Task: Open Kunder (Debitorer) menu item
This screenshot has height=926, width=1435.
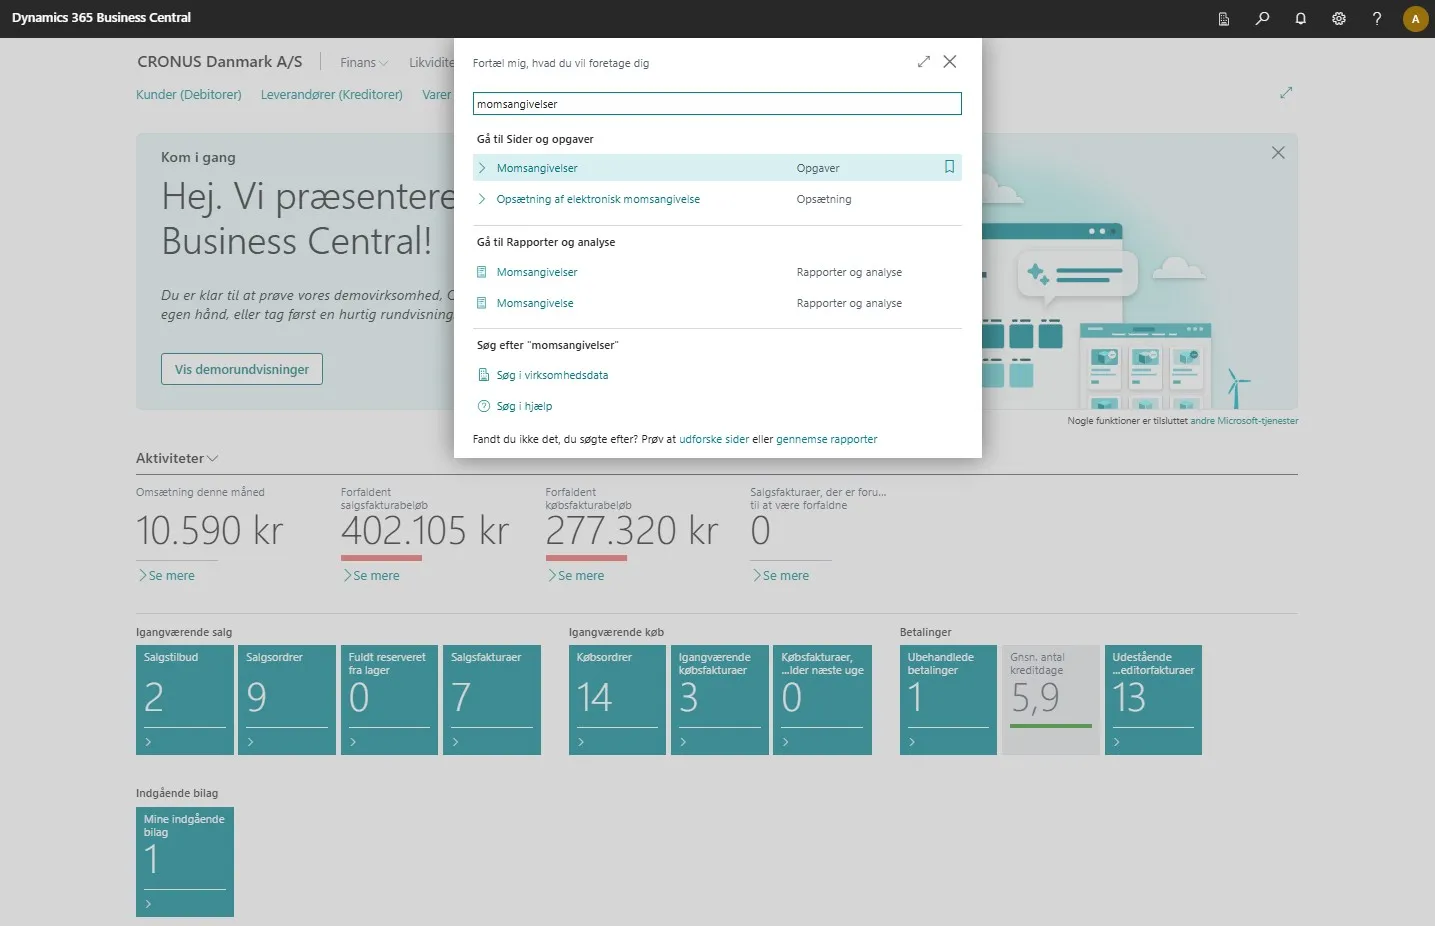Action: point(189,94)
